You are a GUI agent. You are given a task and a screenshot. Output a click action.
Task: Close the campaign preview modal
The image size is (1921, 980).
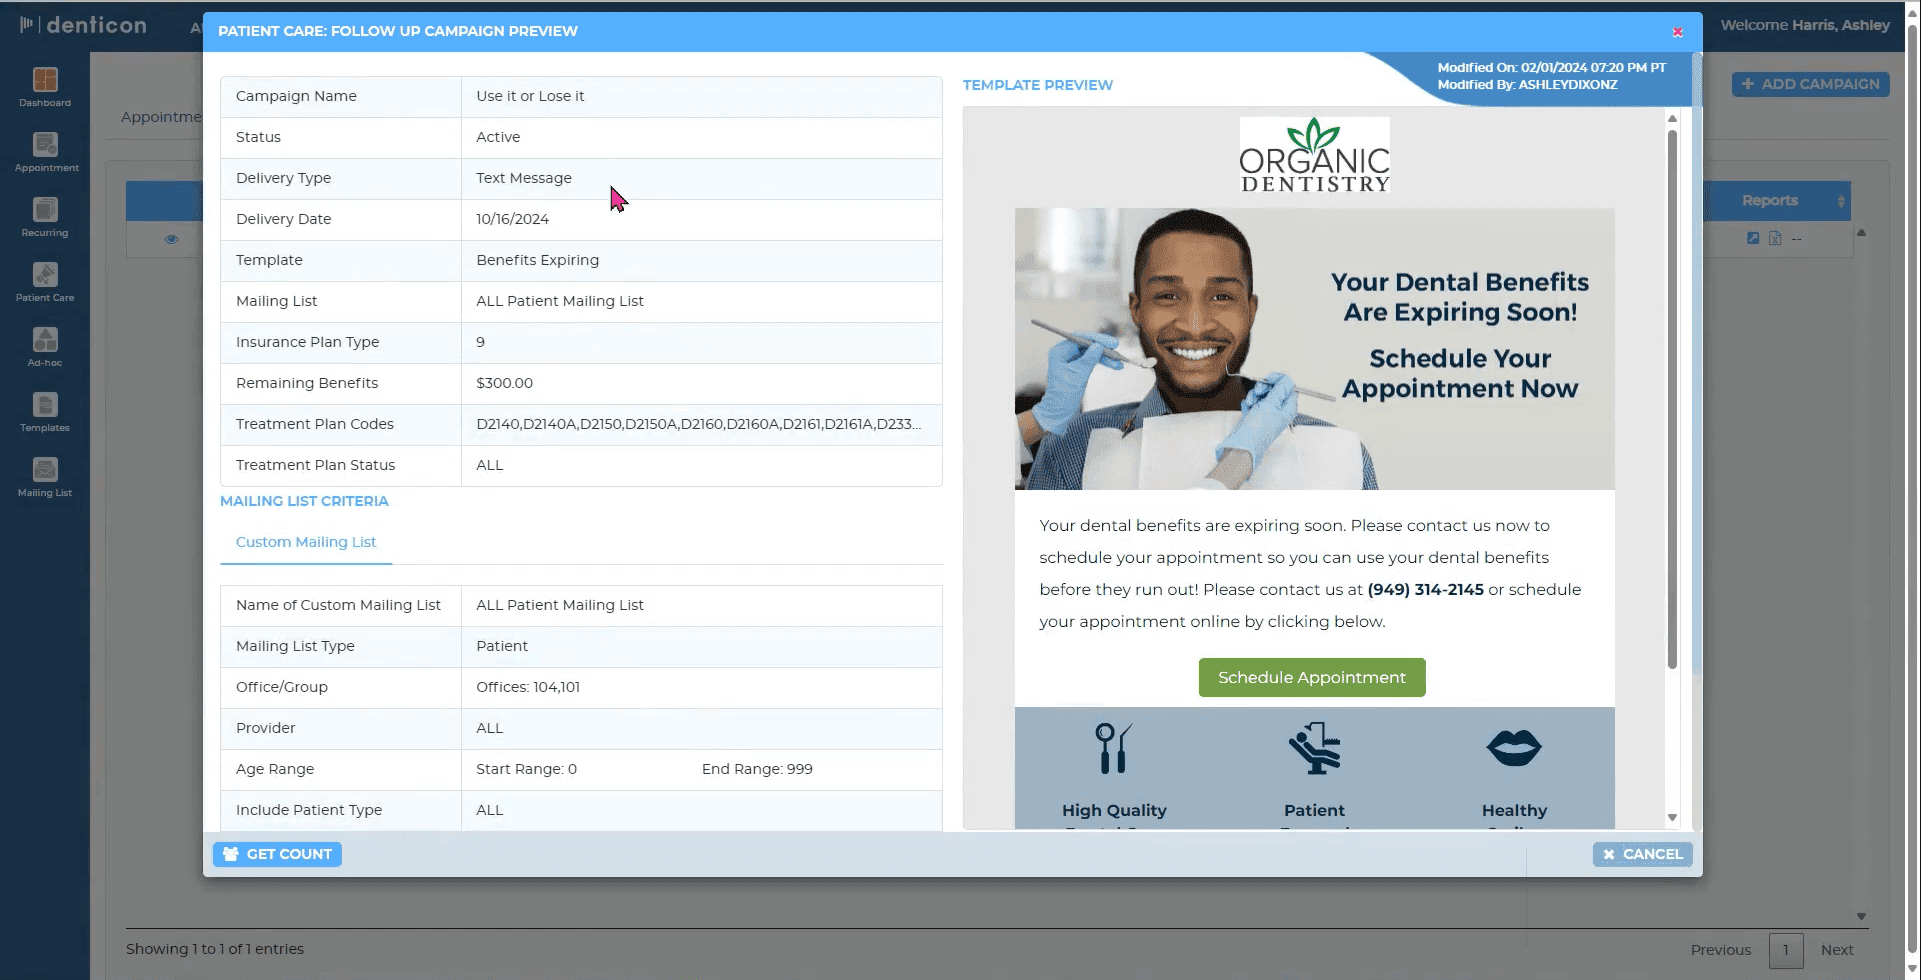point(1677,32)
